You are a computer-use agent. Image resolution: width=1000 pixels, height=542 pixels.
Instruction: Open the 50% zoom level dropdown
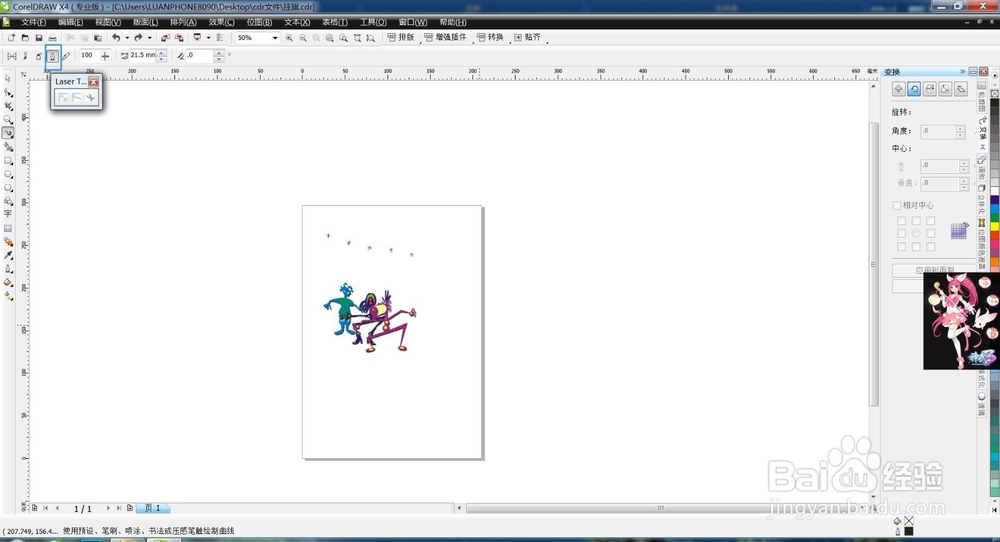tap(275, 38)
